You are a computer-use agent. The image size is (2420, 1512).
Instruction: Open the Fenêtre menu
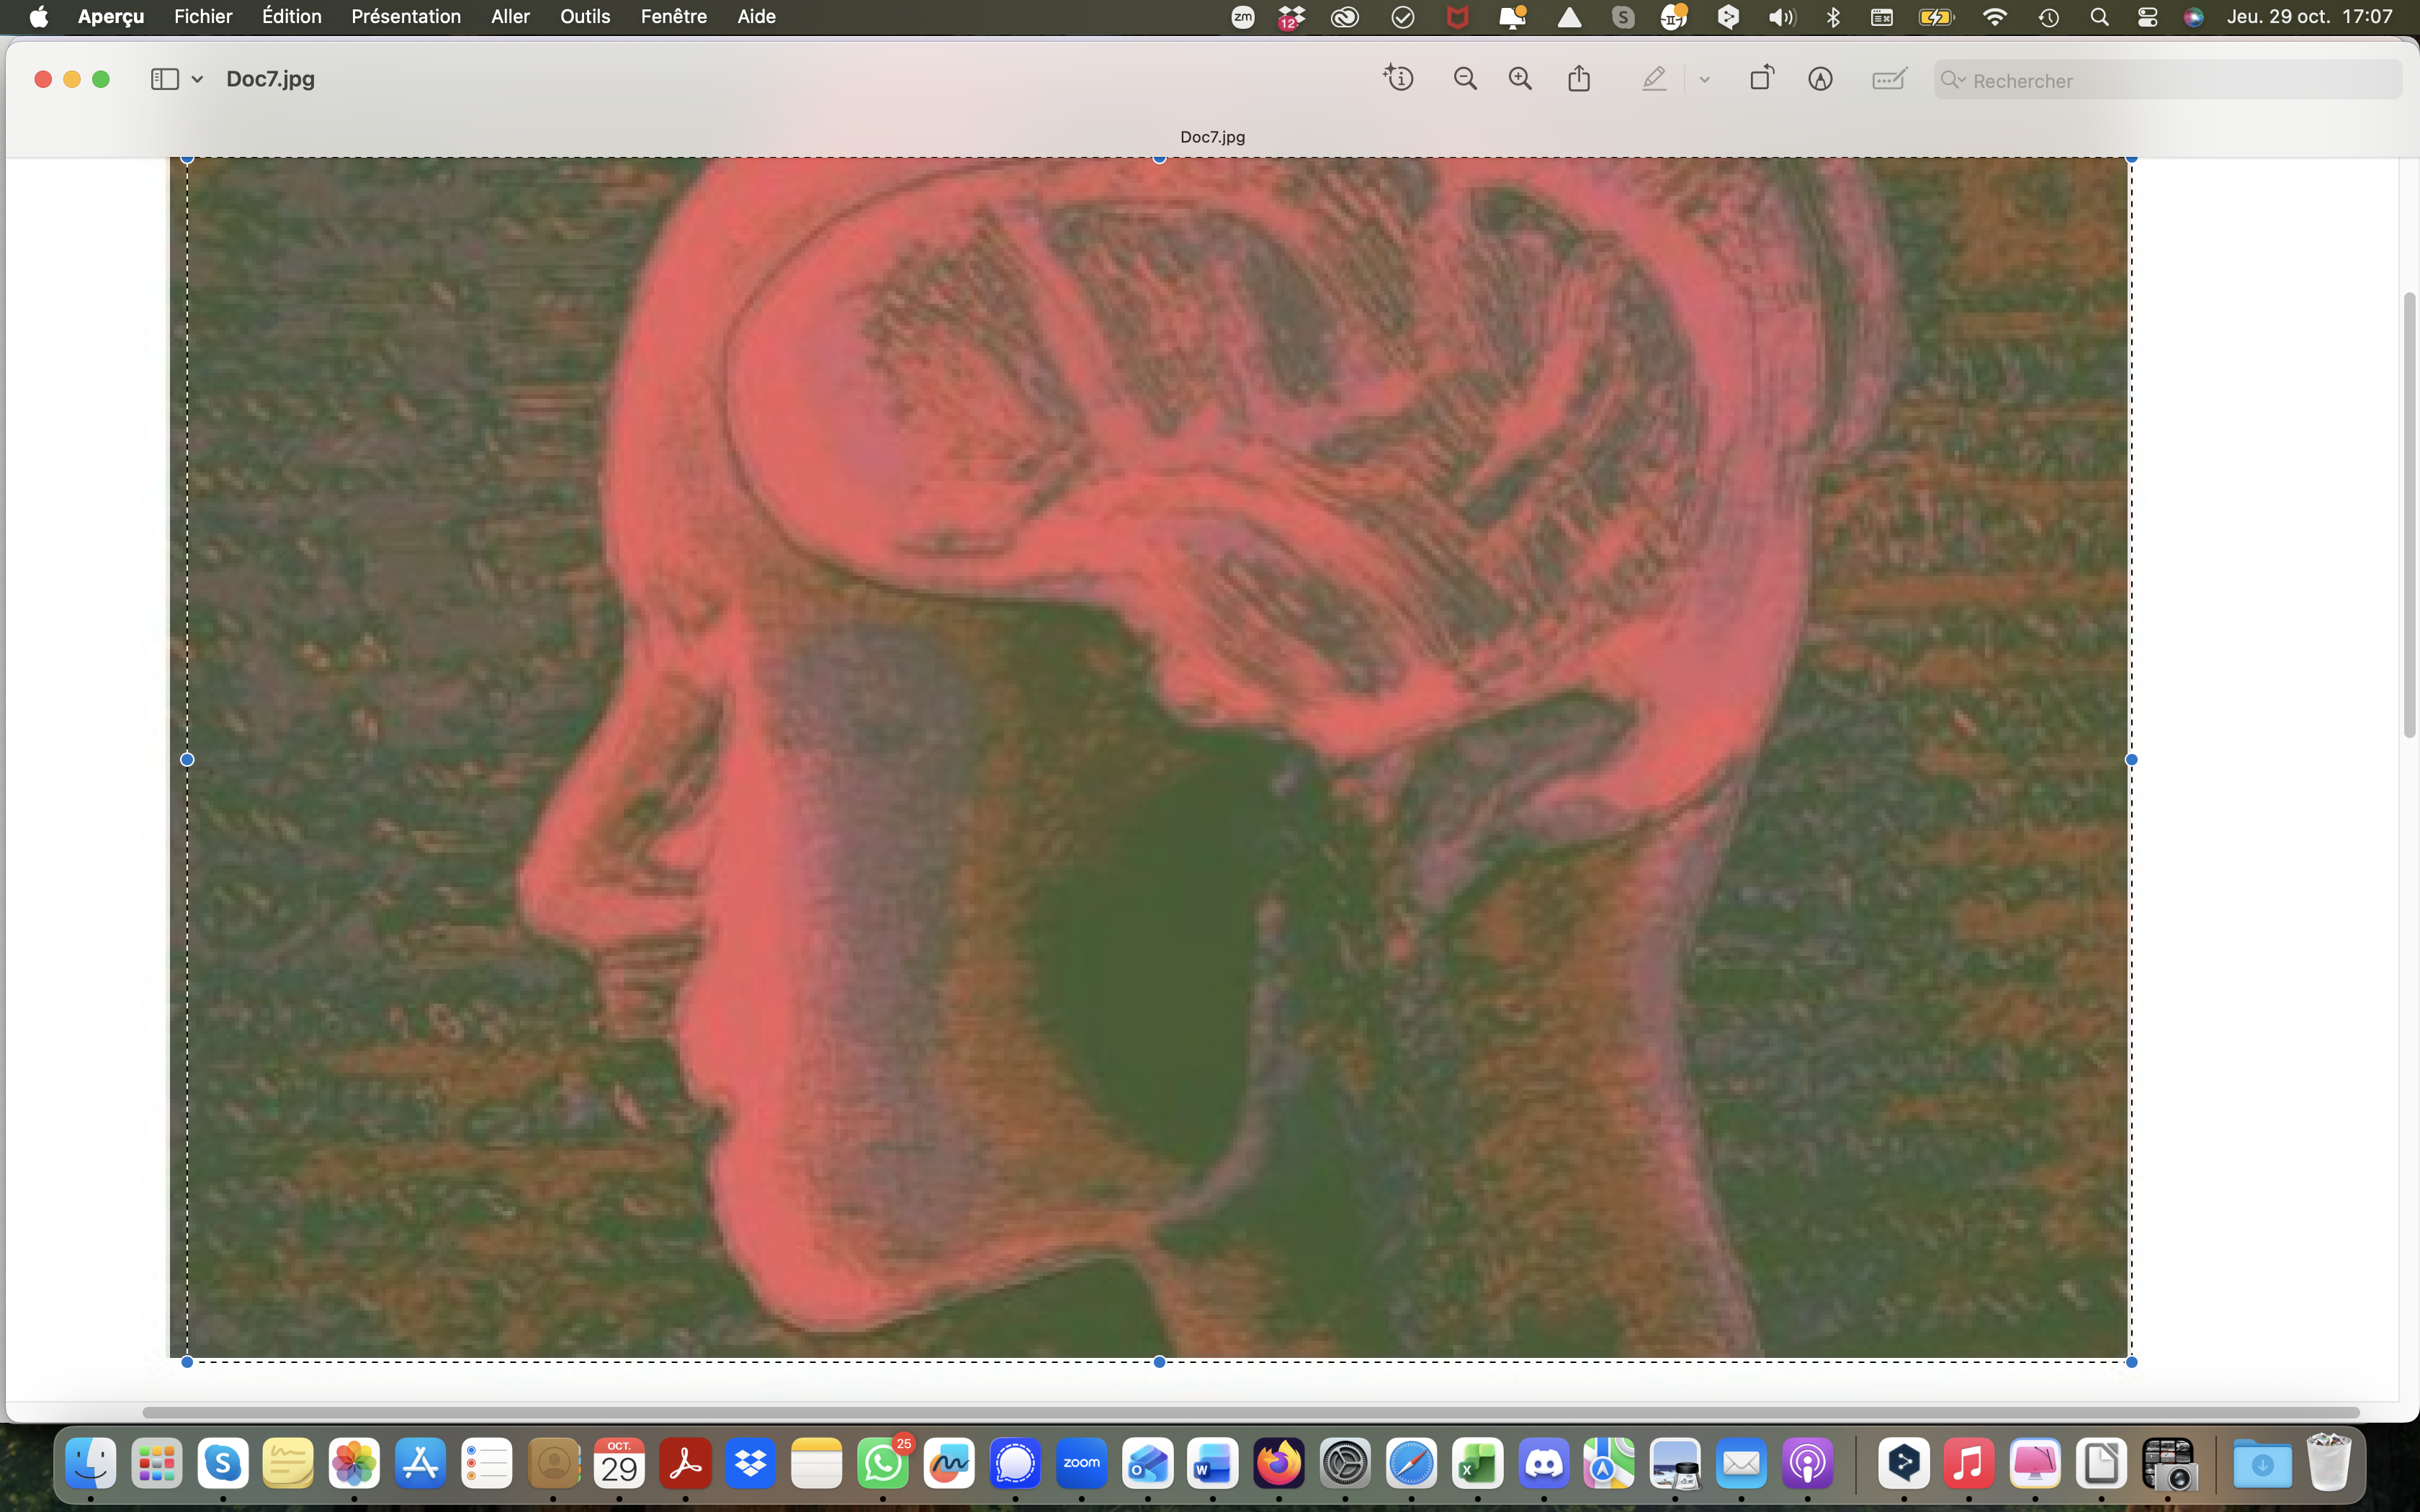pyautogui.click(x=674, y=16)
